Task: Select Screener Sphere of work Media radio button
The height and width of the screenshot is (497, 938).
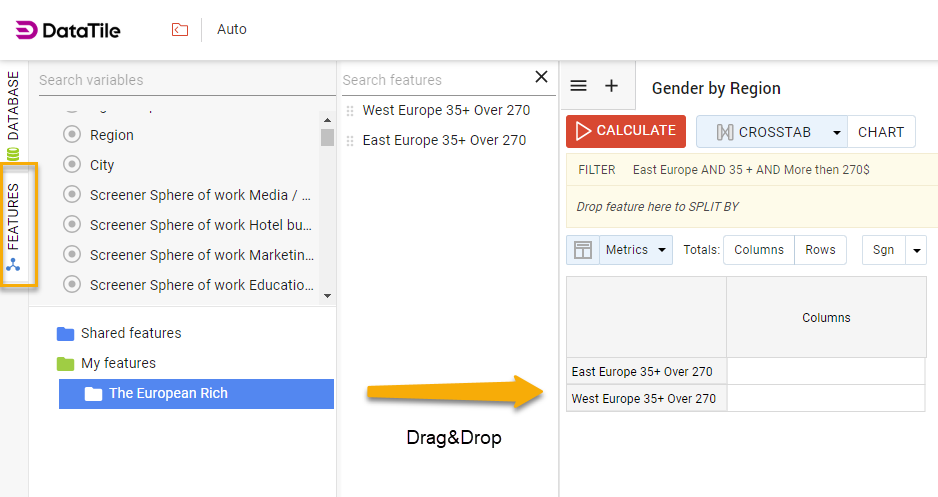Action: pyautogui.click(x=72, y=195)
